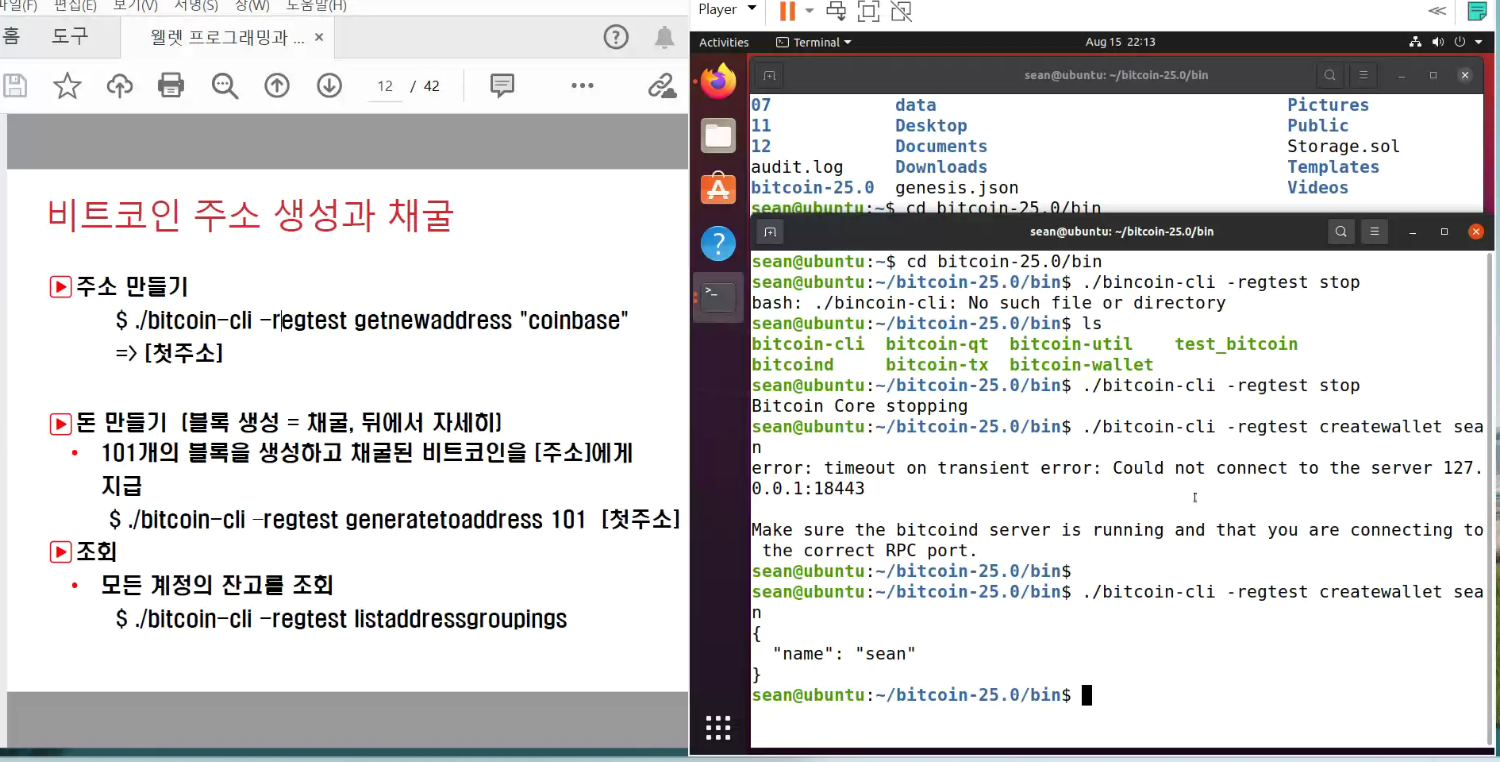Screen dimensions: 1500x762
Task: Open Ubuntu Activities overview
Action: point(724,42)
